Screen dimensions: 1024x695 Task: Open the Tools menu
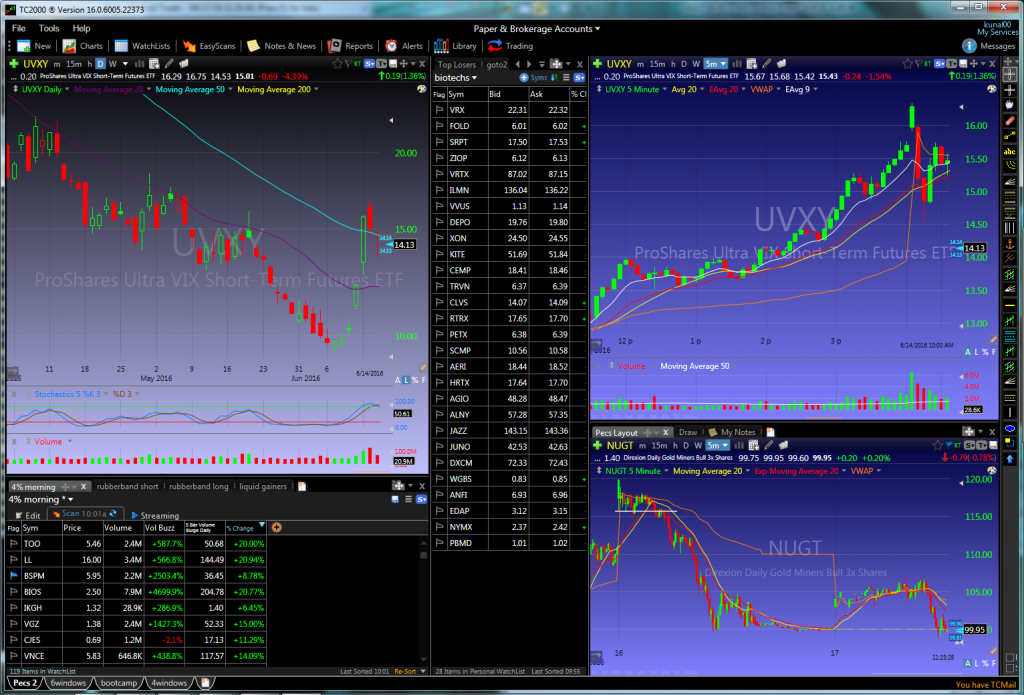click(48, 28)
